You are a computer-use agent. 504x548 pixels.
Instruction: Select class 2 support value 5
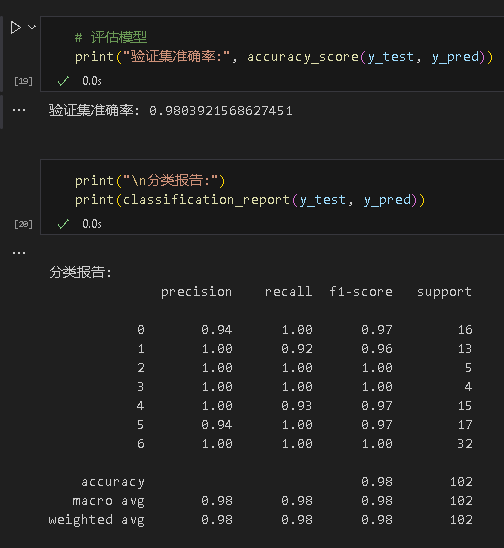(469, 368)
